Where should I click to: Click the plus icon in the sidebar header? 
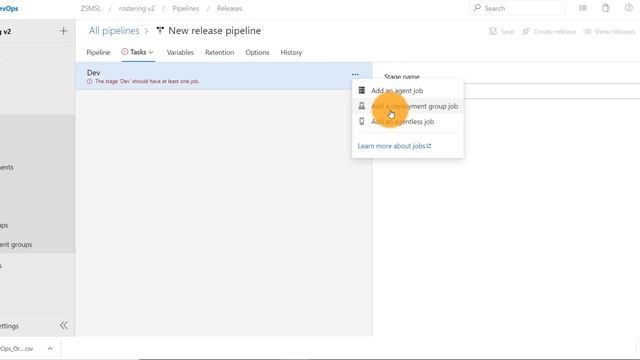tap(63, 31)
